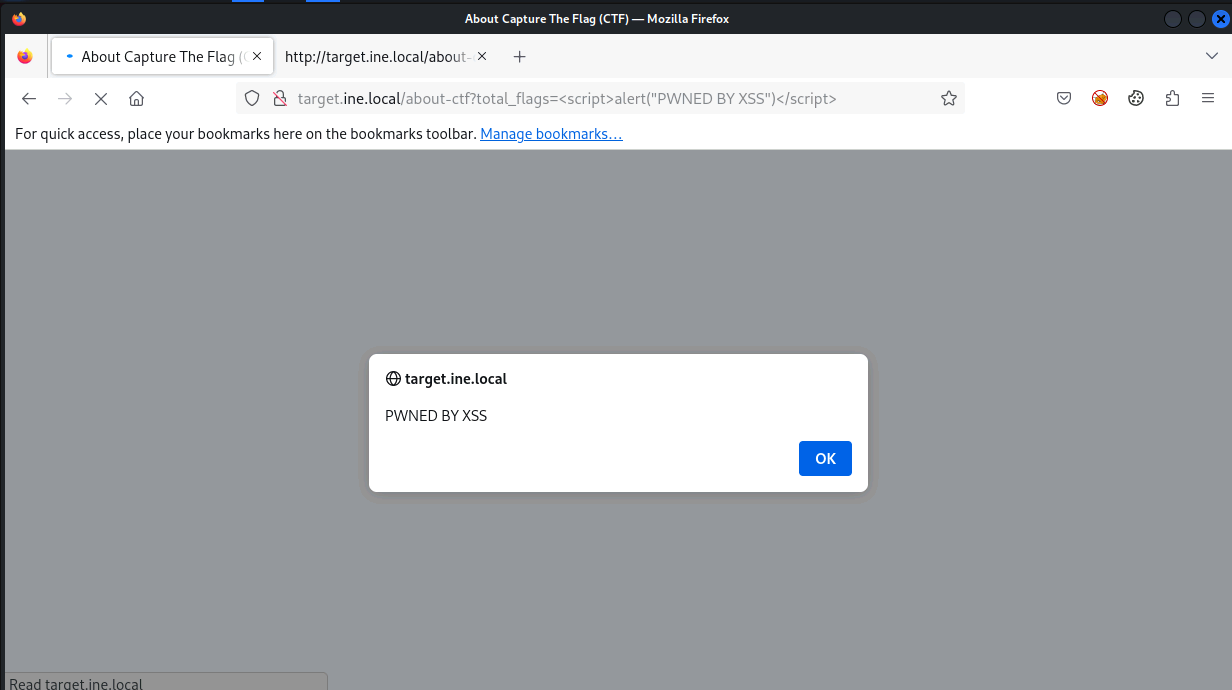The image size is (1232, 690).
Task: Click the Firefox logo in title bar
Action: (19, 18)
